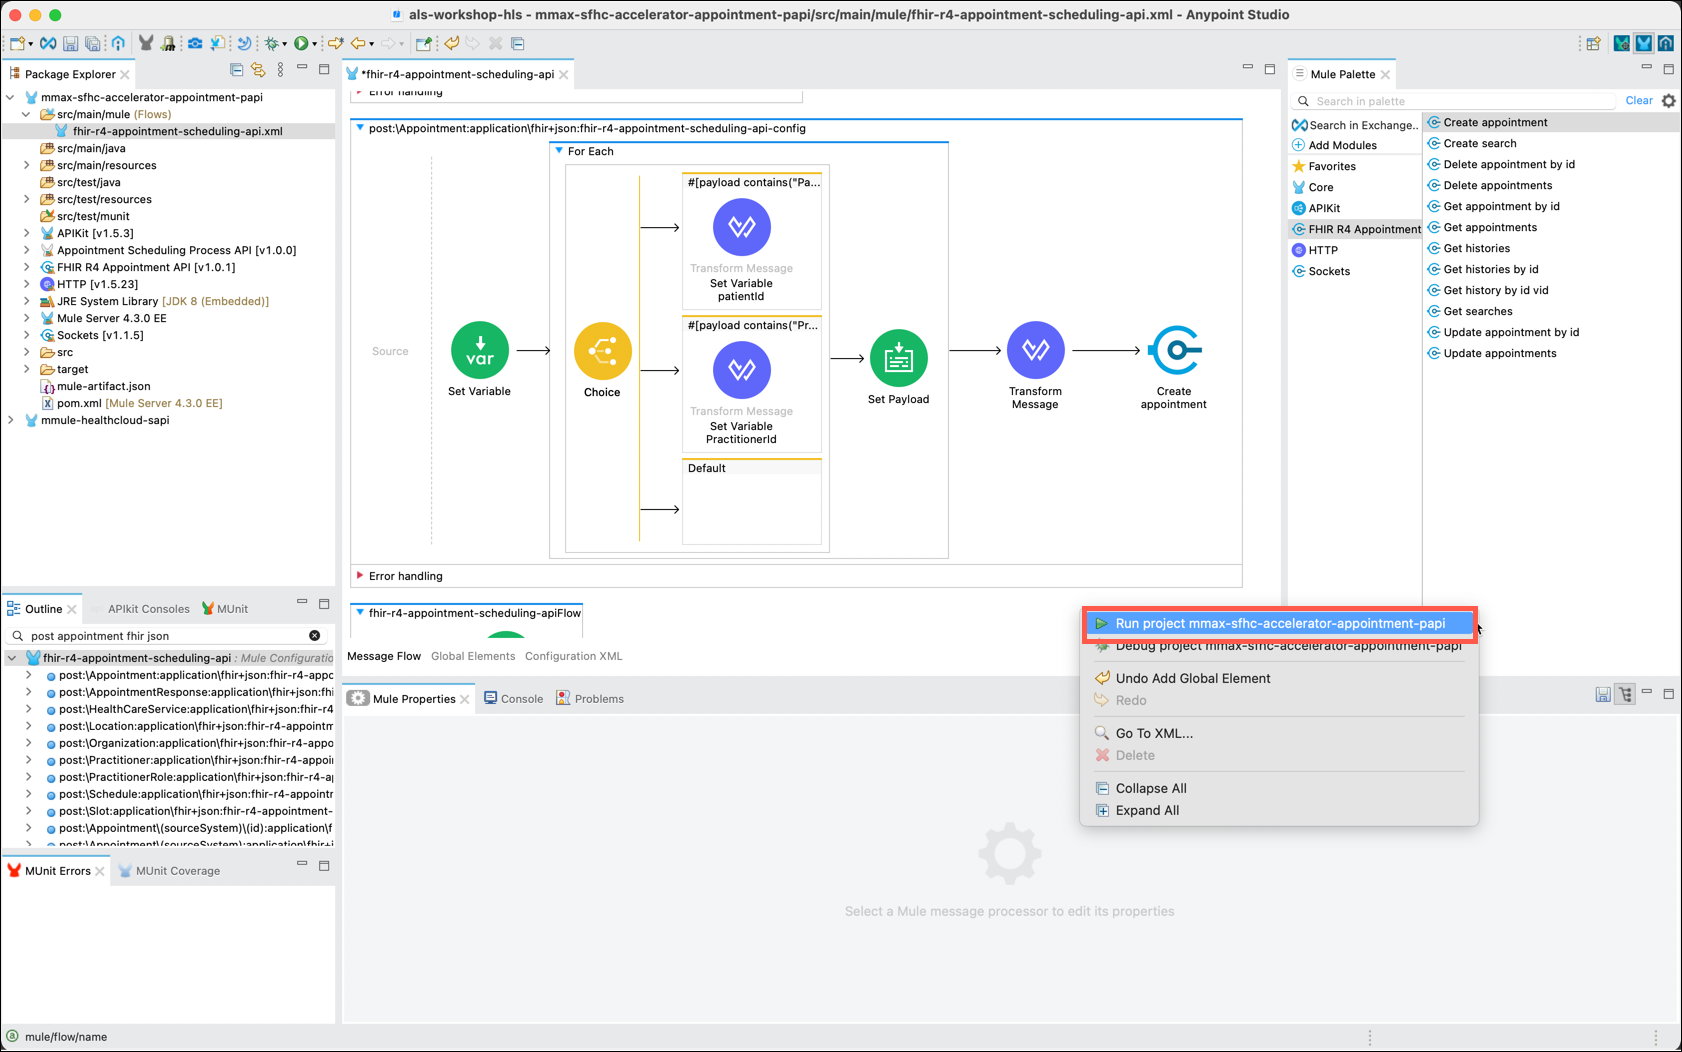Switch to the Mule Design perspective icon

1644,43
